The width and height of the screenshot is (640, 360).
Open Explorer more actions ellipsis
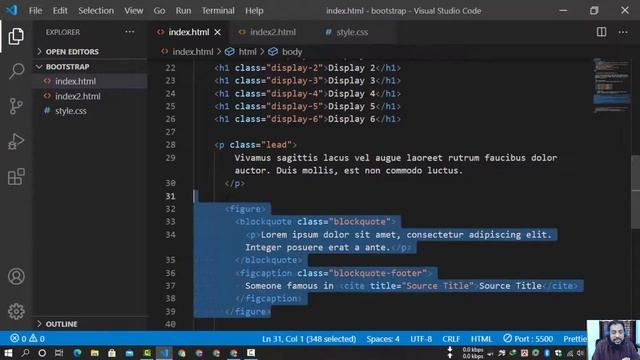tap(129, 32)
